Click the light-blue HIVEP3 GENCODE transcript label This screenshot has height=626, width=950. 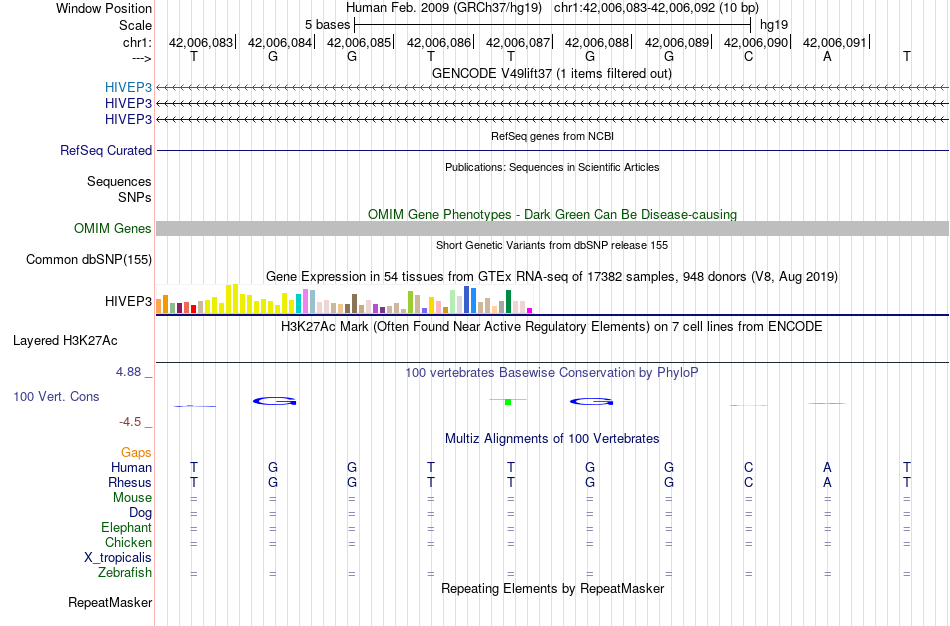(x=128, y=87)
